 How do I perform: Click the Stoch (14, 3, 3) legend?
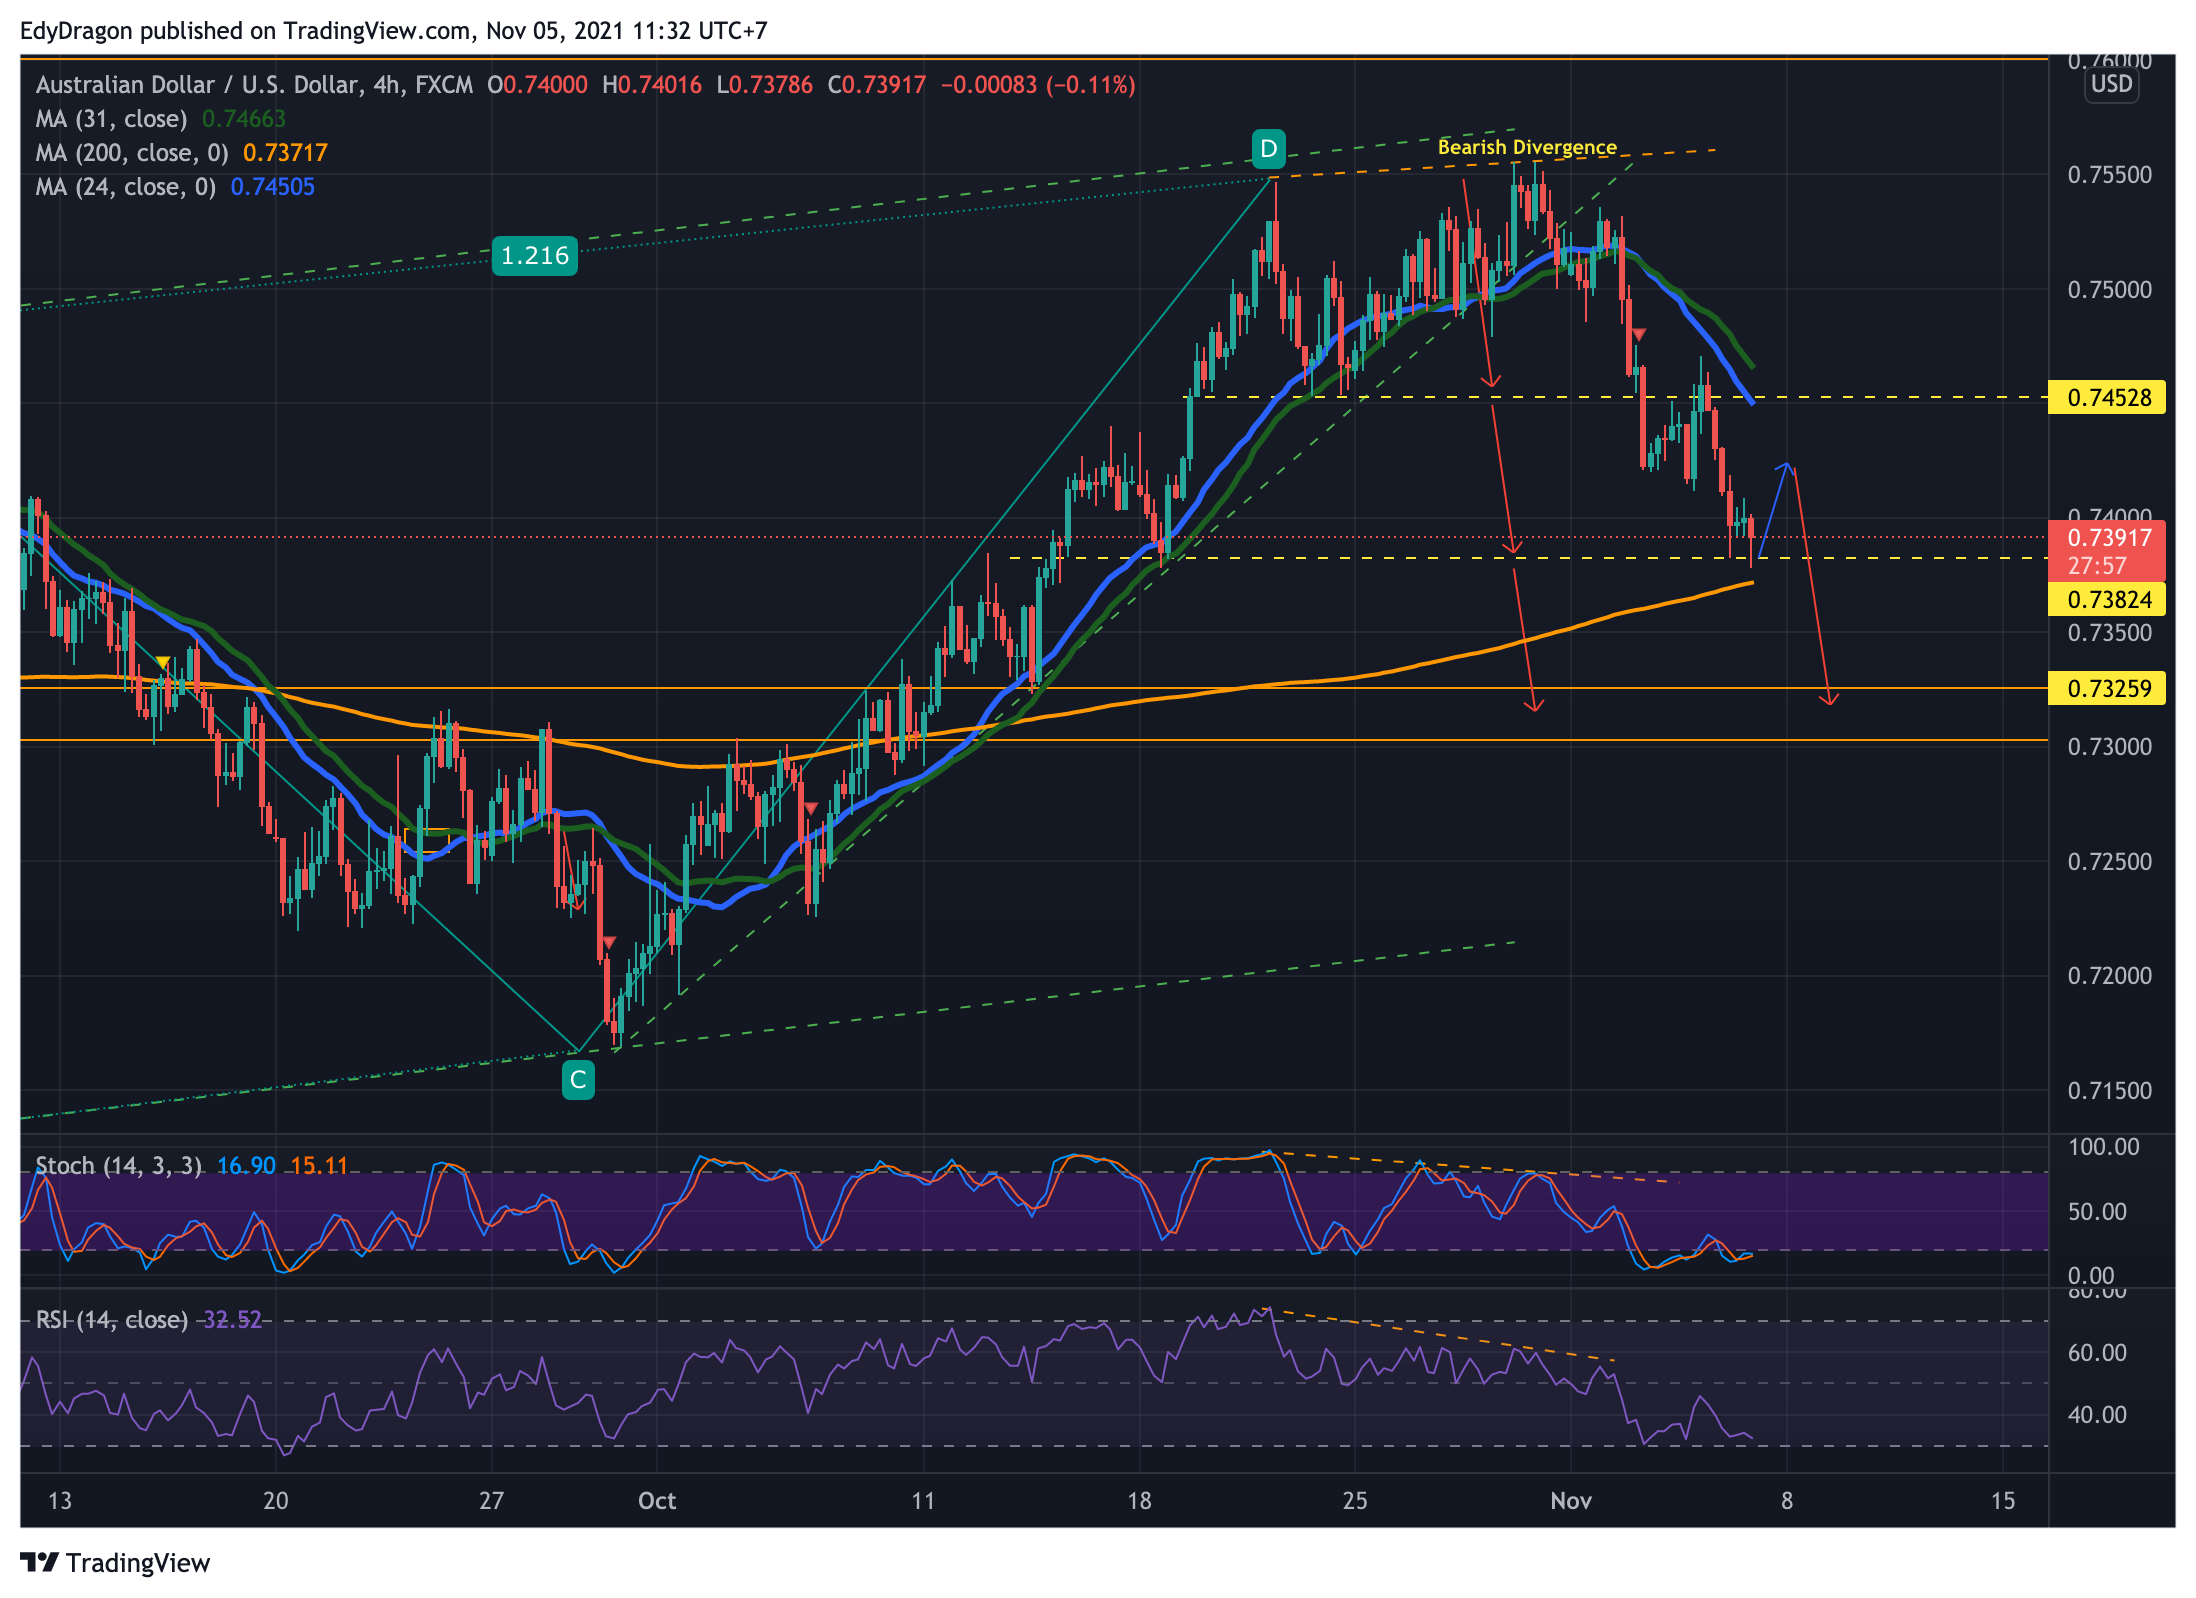(119, 1166)
